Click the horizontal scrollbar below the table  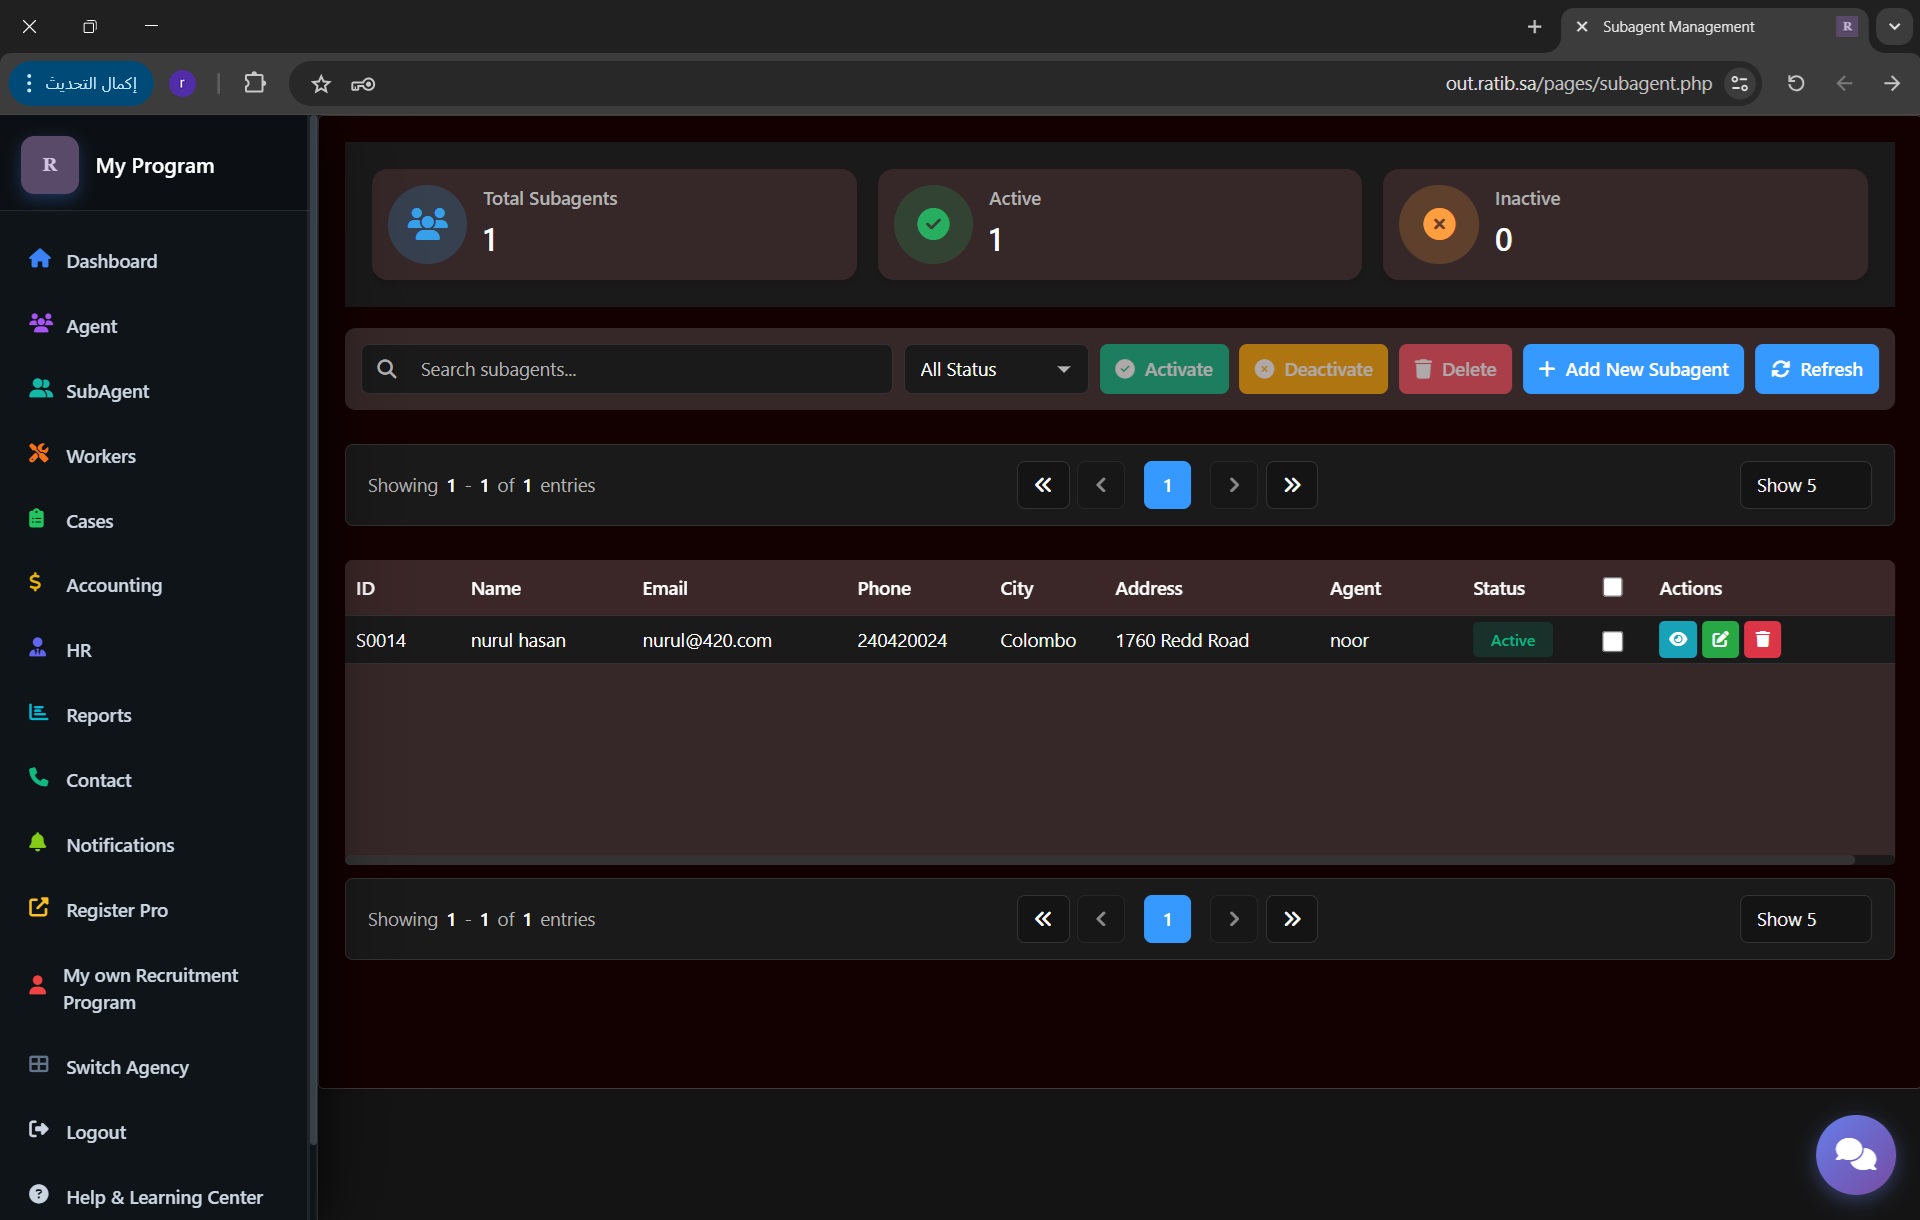(x=1100, y=859)
